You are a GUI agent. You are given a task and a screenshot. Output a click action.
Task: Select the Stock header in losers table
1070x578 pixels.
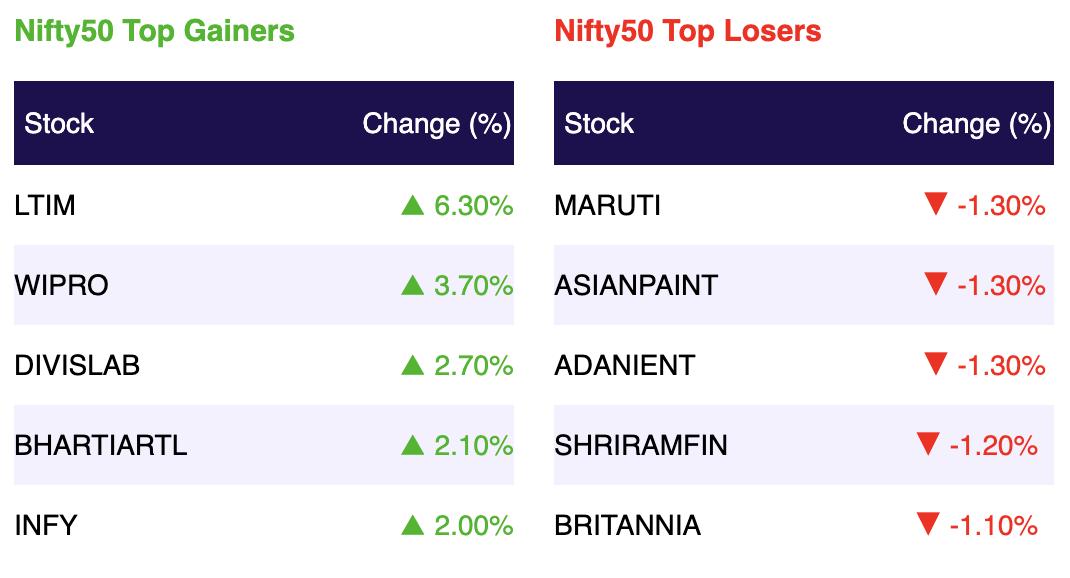pos(599,124)
